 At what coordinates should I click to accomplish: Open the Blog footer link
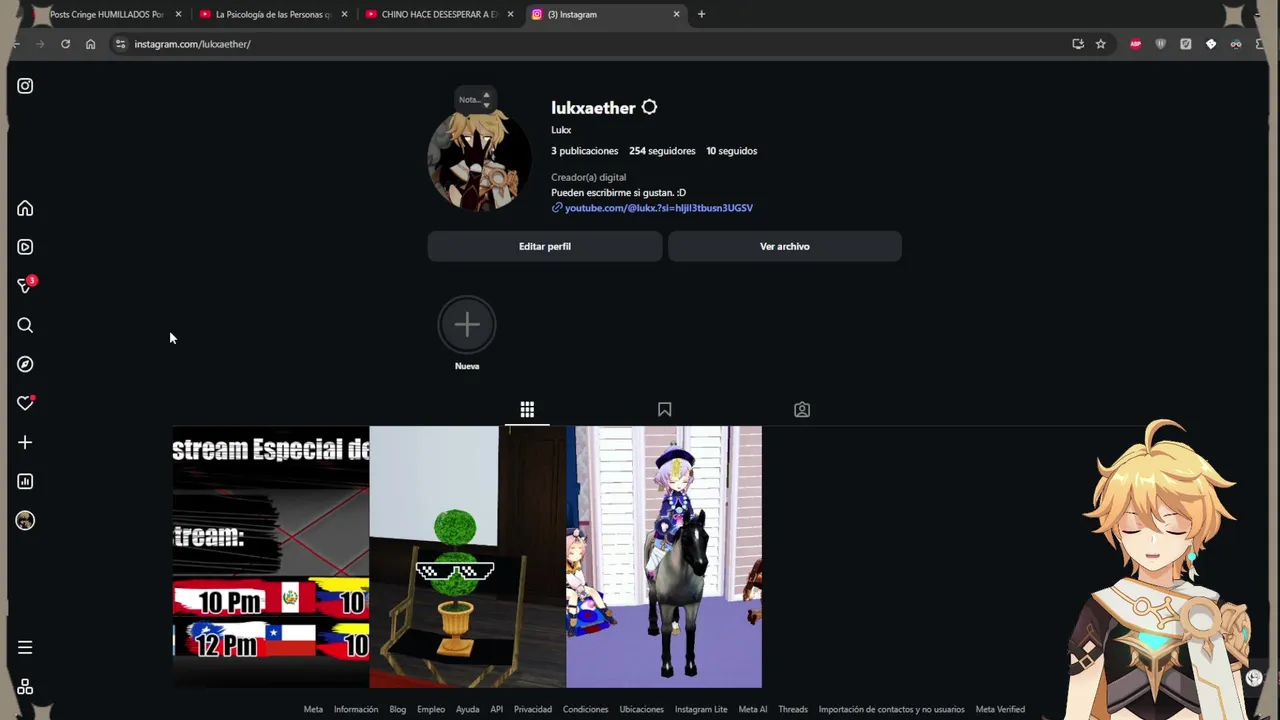(x=398, y=709)
